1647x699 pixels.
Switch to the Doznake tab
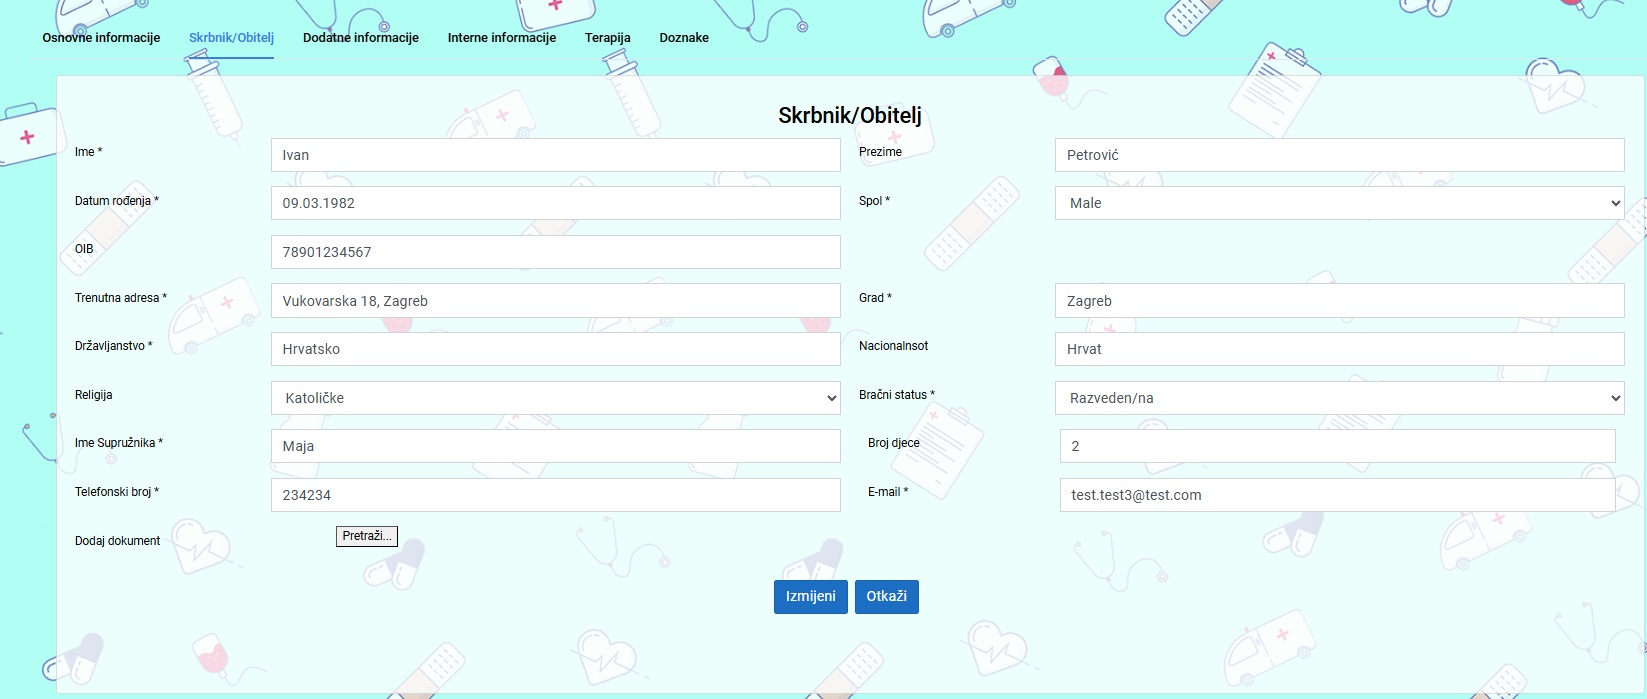pos(684,38)
